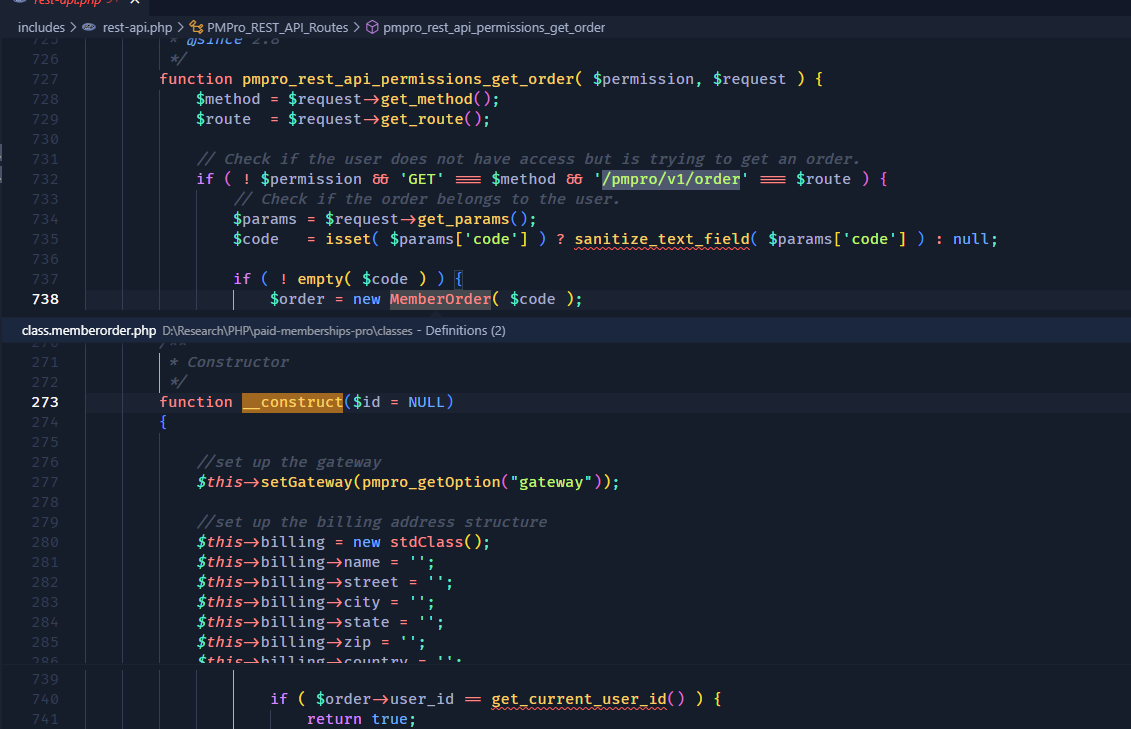
Task: Click billing->zip on line 285
Action: click(x=316, y=642)
